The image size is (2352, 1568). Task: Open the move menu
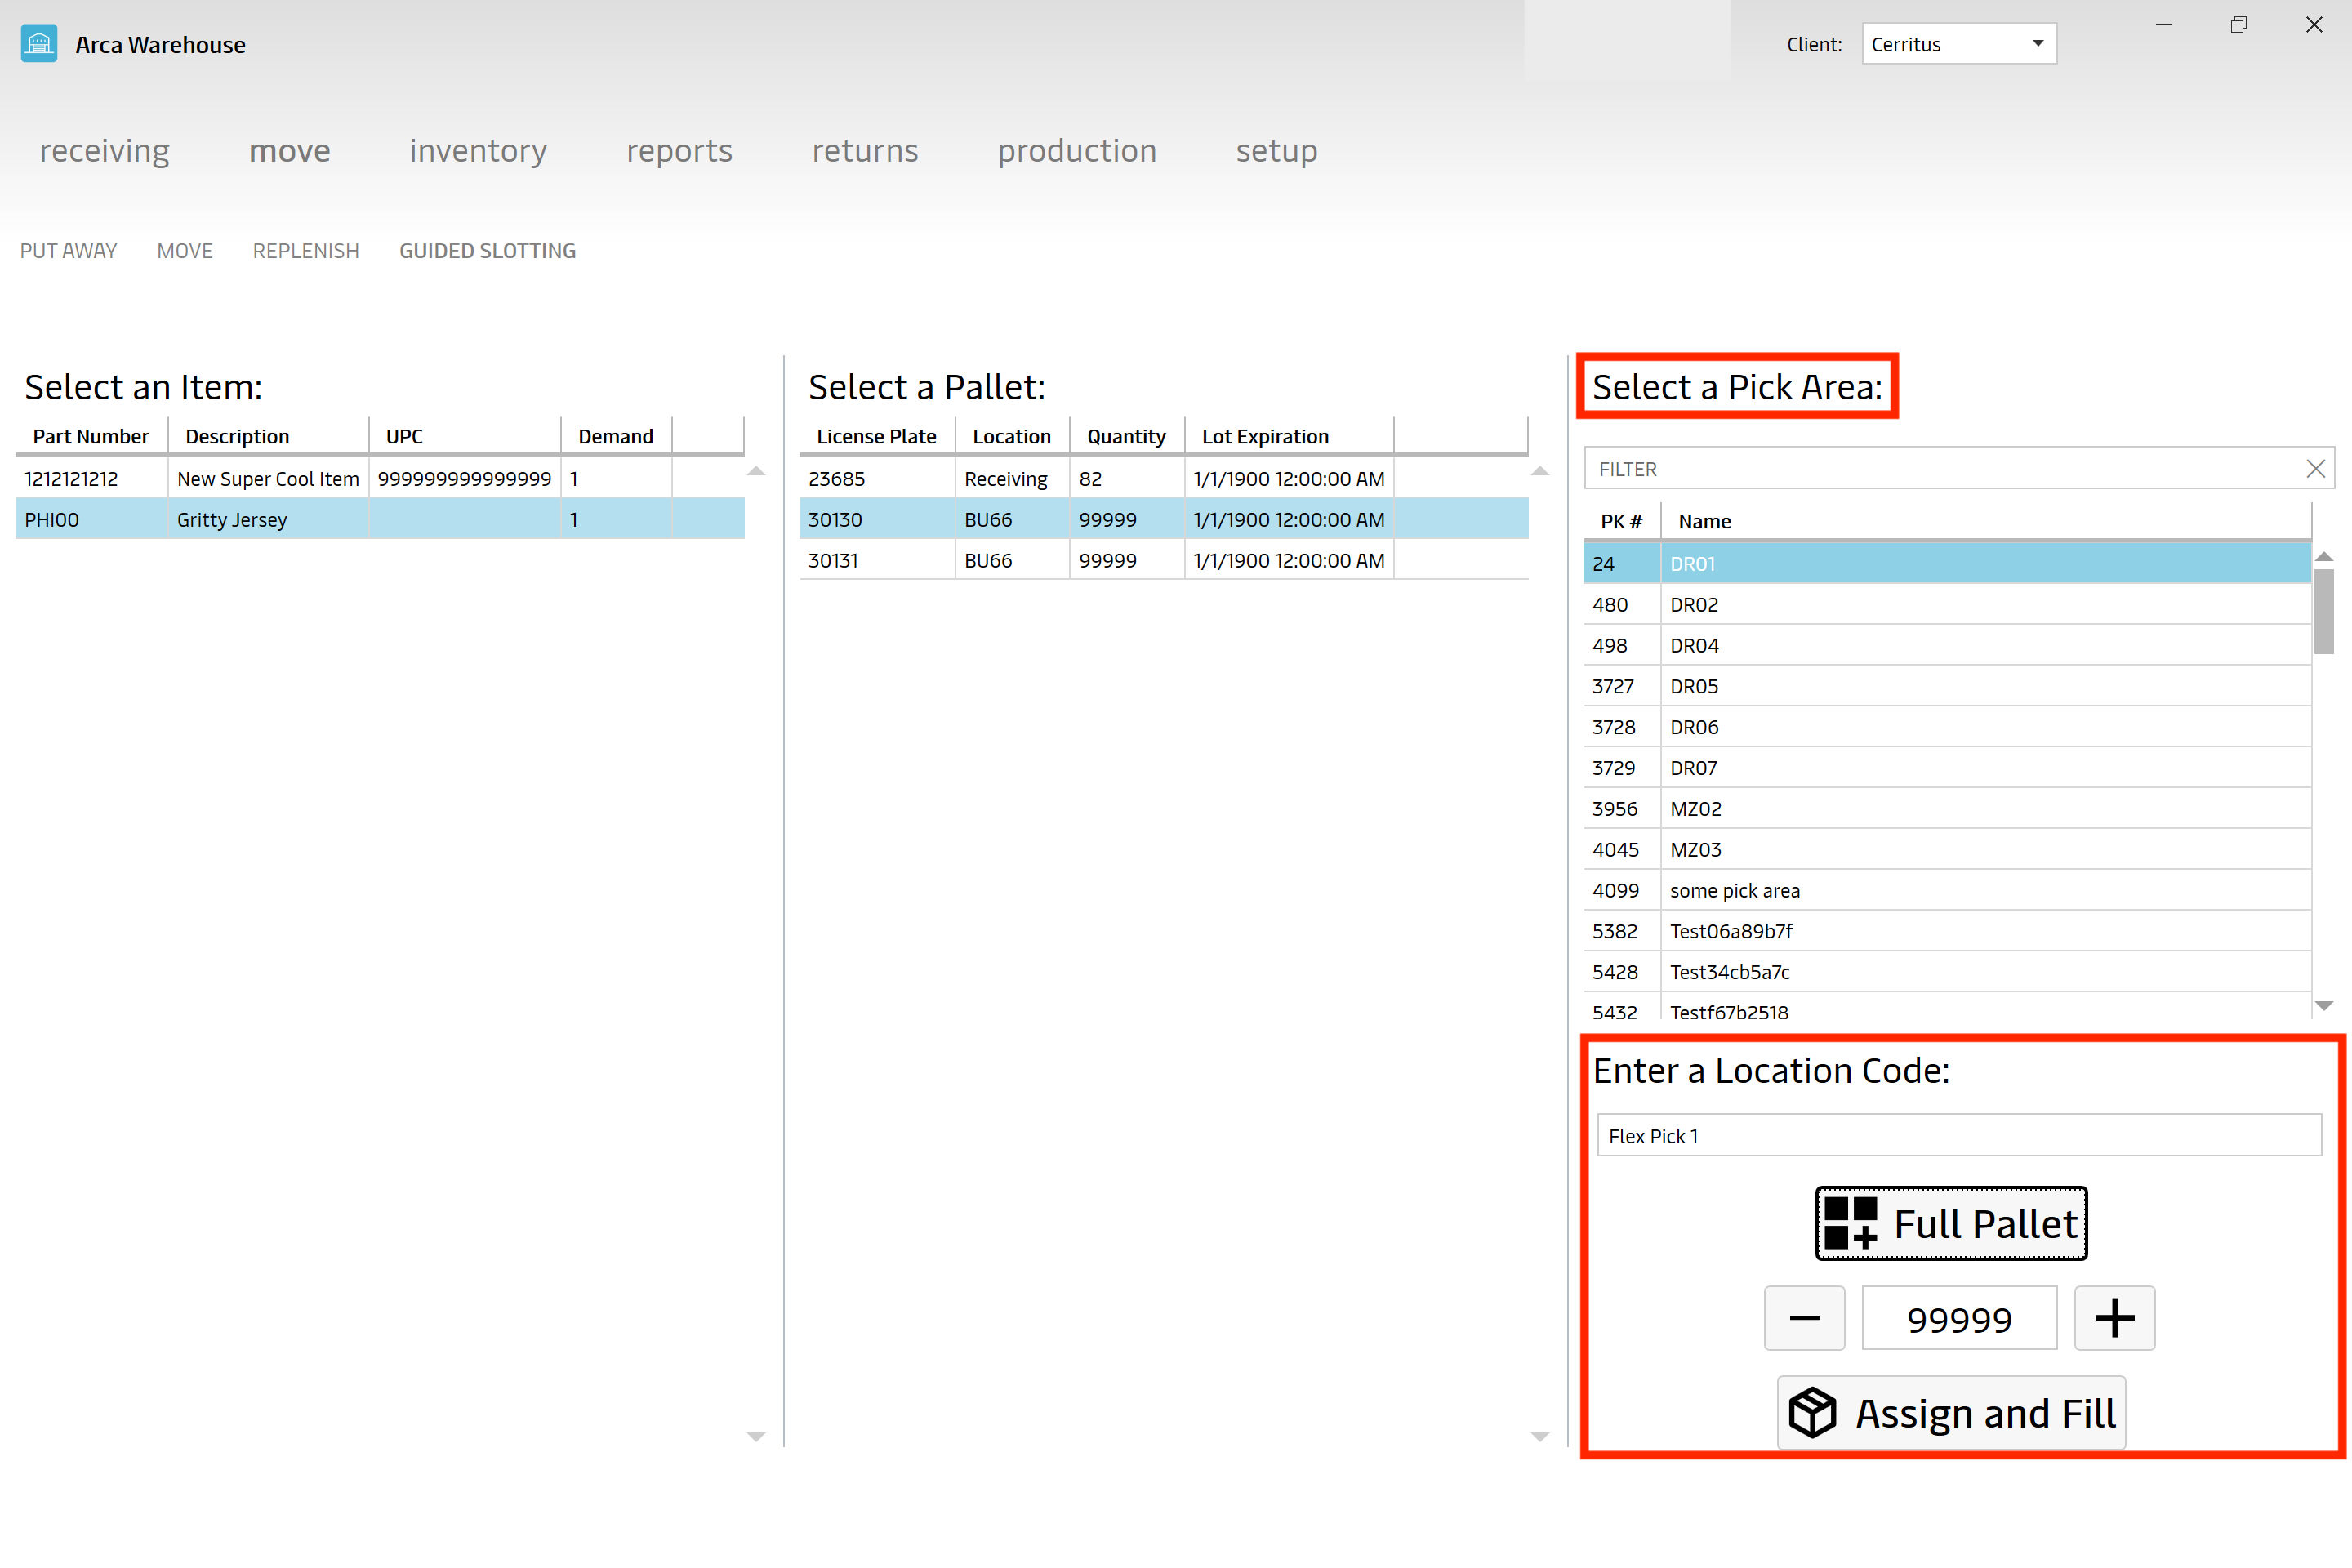(289, 151)
